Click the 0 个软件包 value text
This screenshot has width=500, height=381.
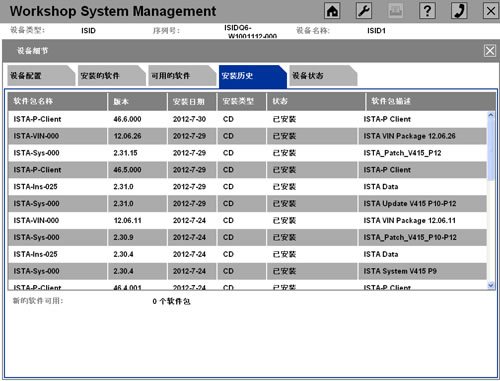[171, 301]
